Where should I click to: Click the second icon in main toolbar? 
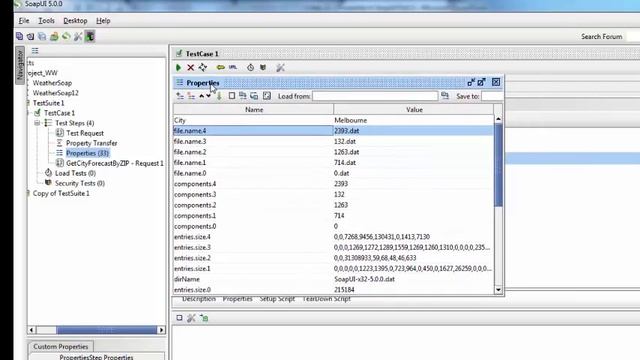(30, 36)
